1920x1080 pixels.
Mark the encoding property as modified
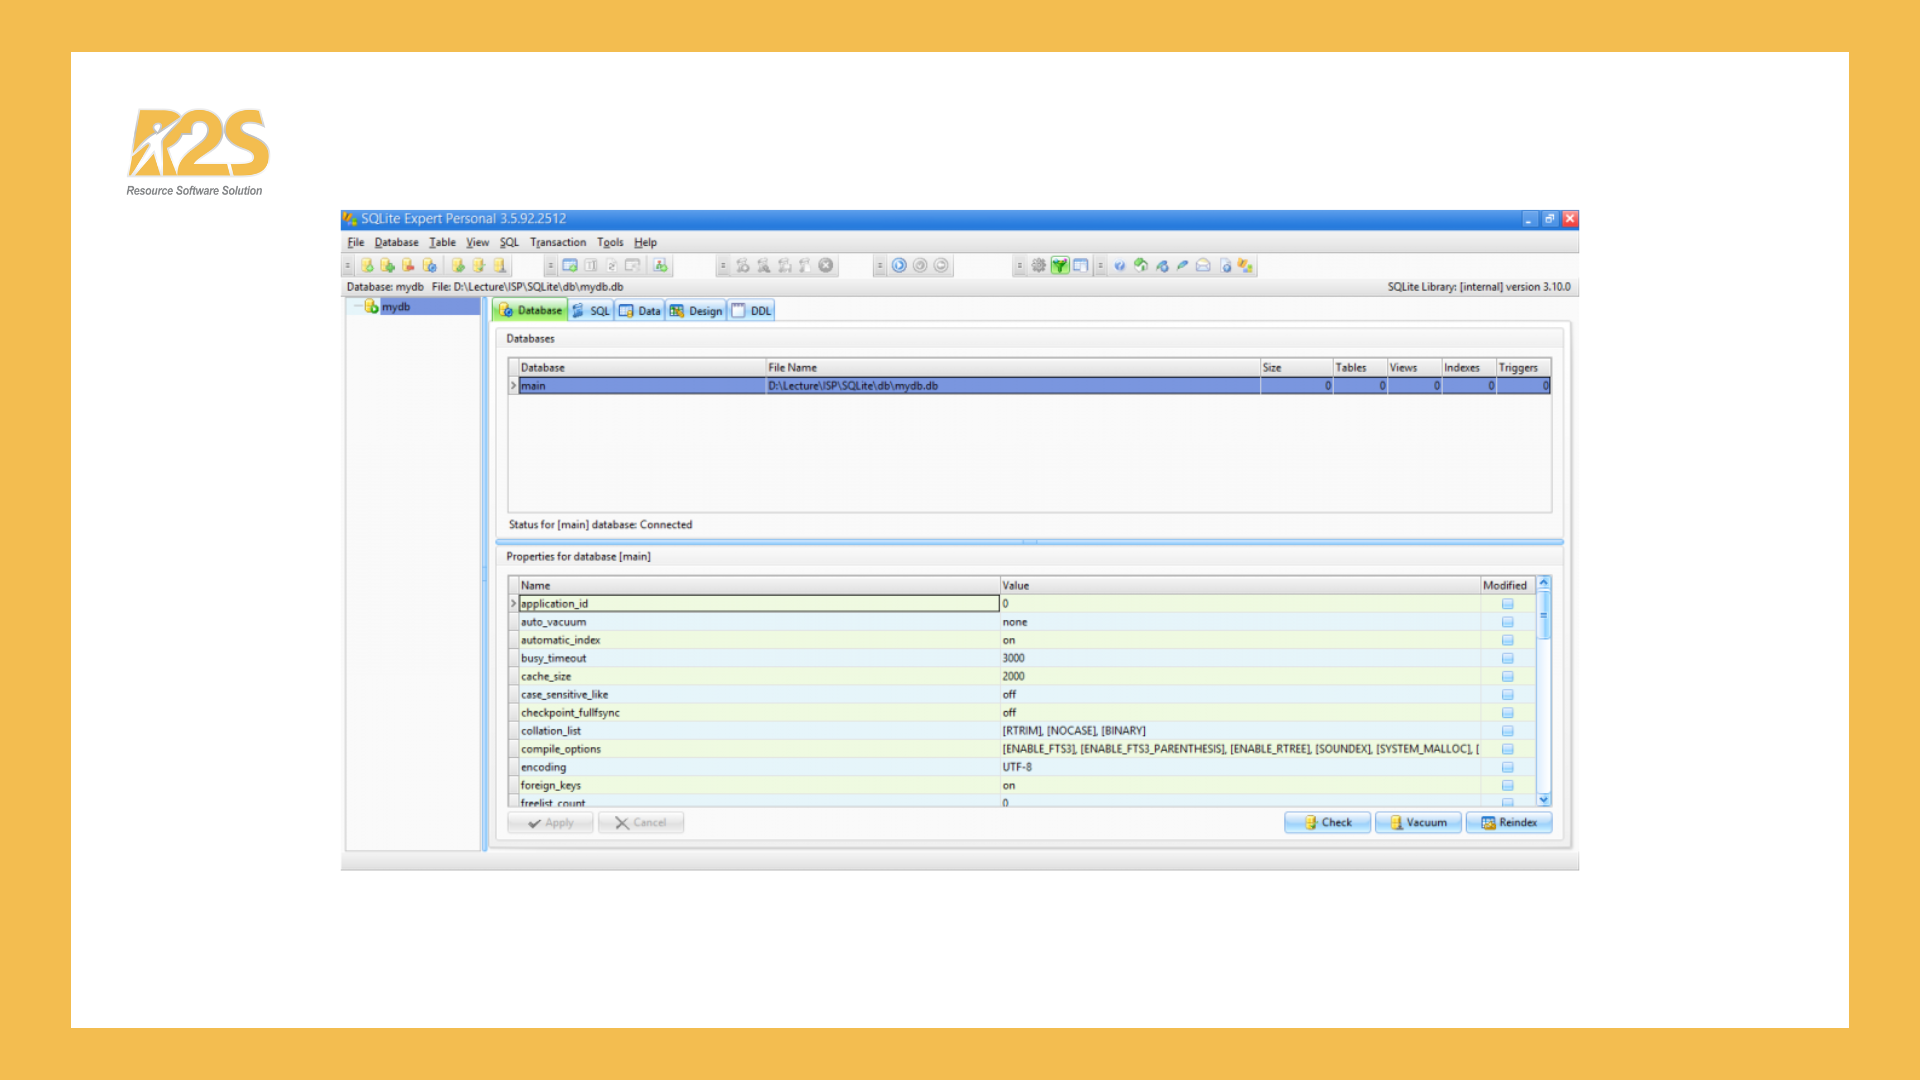[x=1508, y=767]
